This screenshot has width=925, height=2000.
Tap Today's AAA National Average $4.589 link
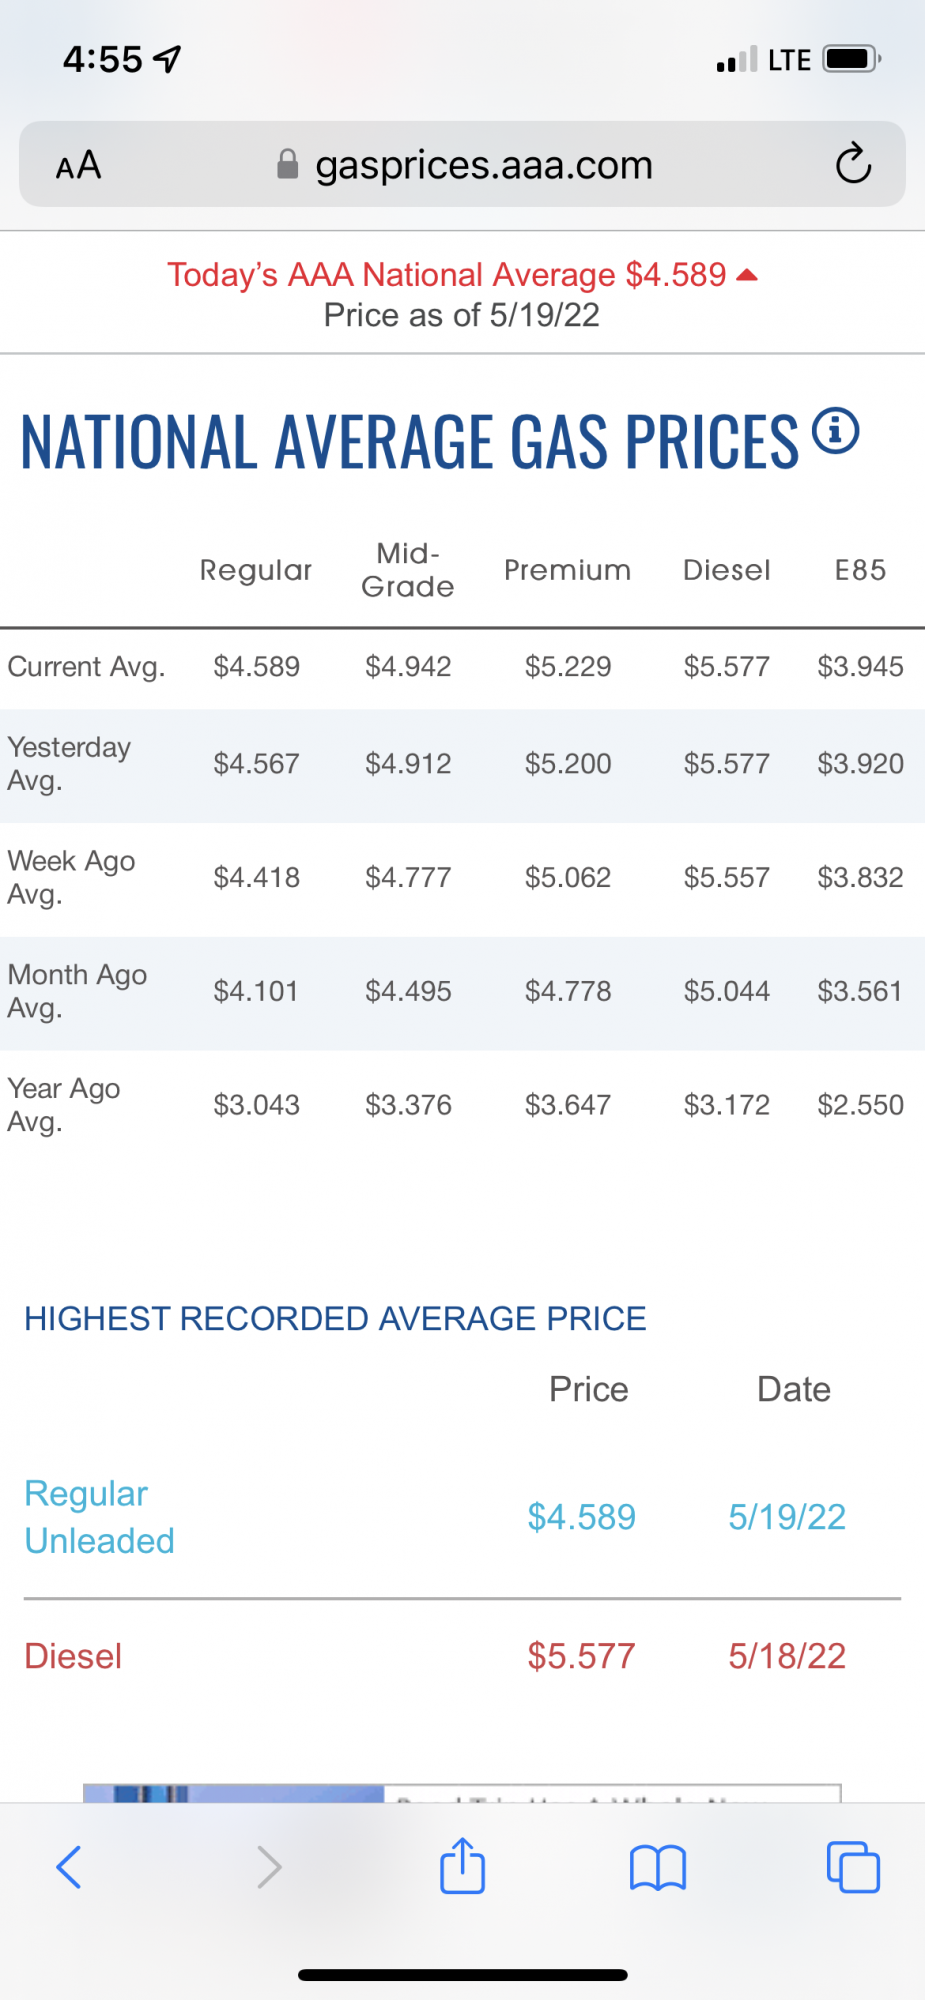(447, 274)
